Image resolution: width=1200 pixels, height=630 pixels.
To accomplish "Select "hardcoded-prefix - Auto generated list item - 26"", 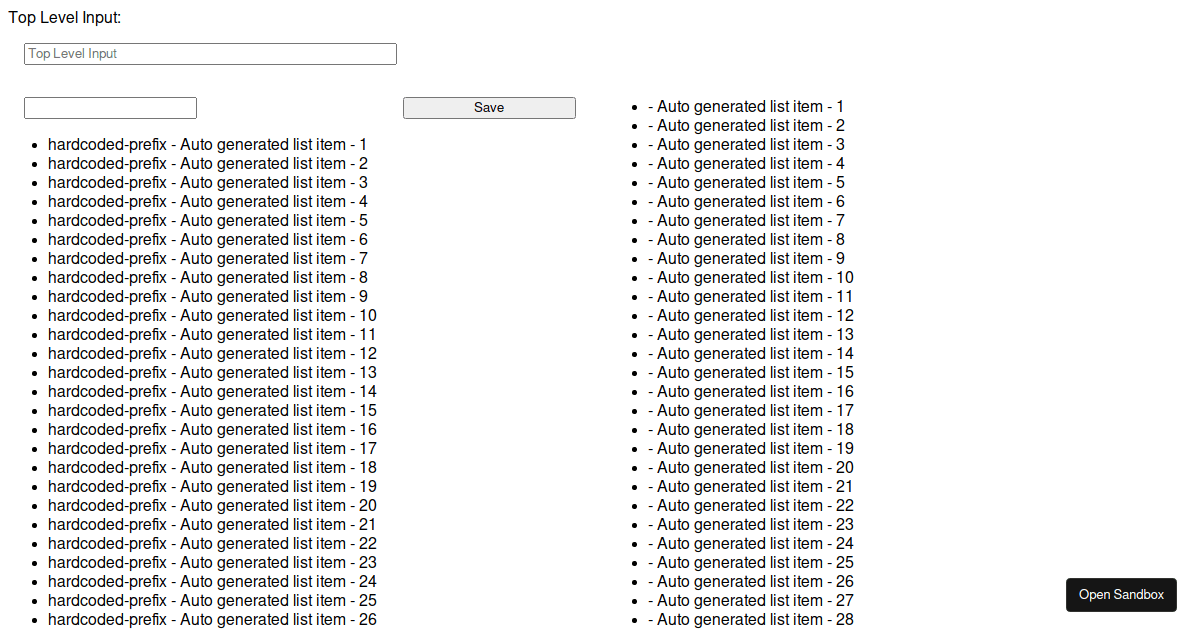I will [x=212, y=620].
